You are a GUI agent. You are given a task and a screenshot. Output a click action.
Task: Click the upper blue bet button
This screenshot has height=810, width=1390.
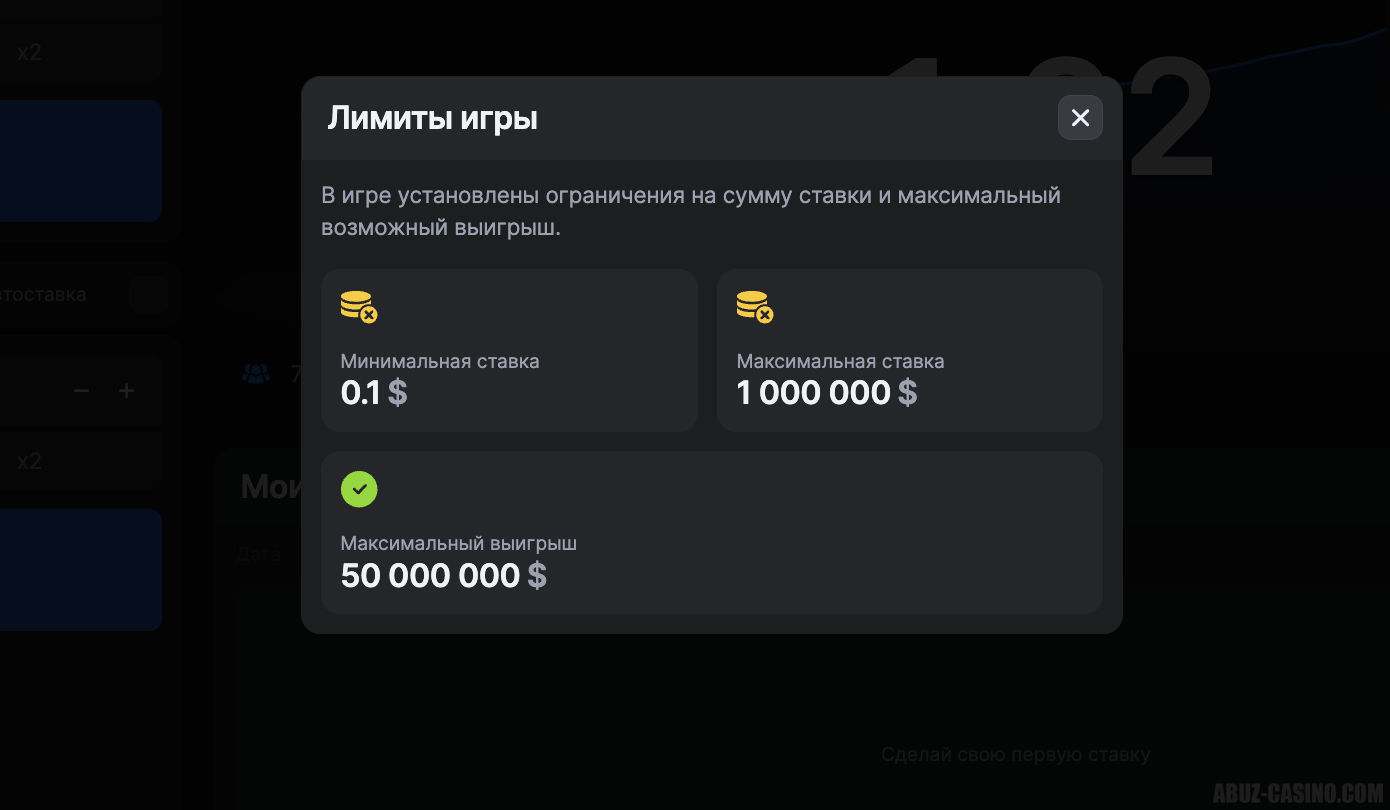click(80, 160)
